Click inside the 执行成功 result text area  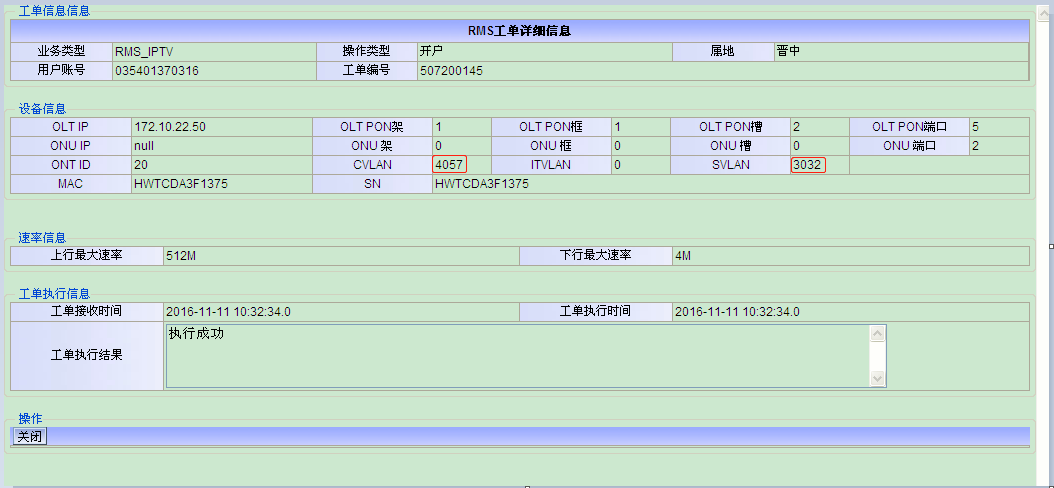coord(516,355)
